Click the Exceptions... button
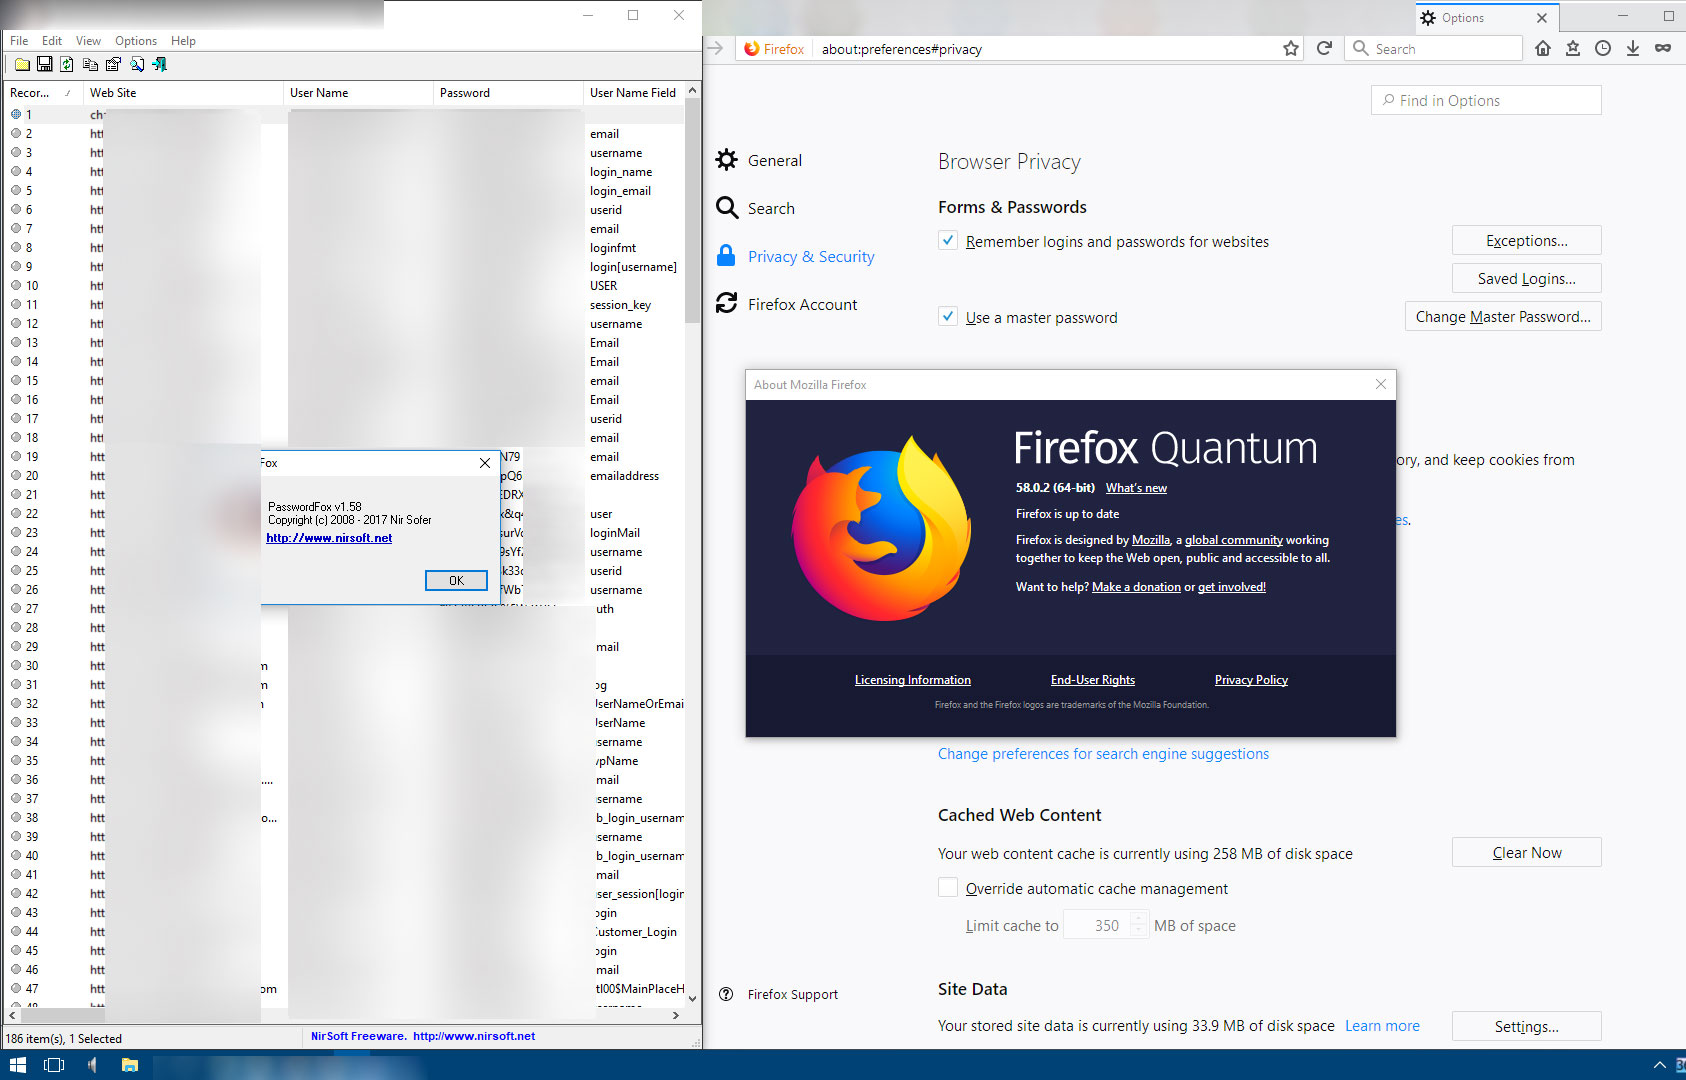 click(1526, 240)
